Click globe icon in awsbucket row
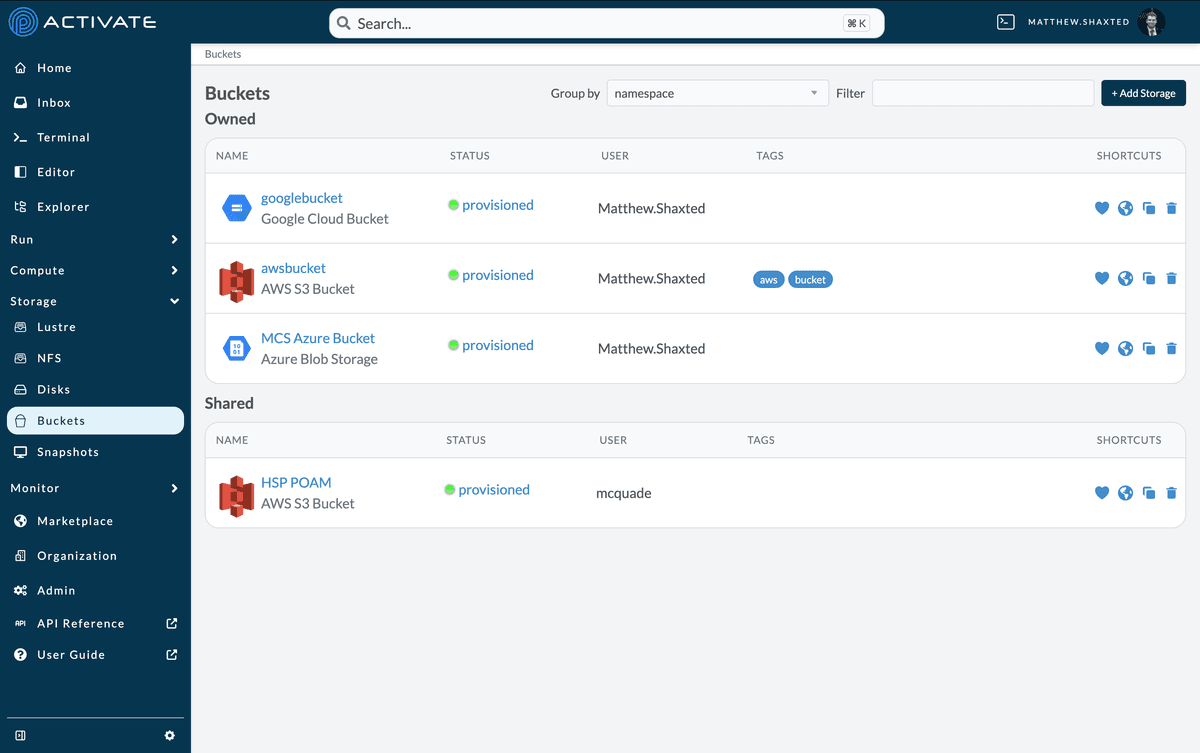The width and height of the screenshot is (1200, 753). 1125,278
